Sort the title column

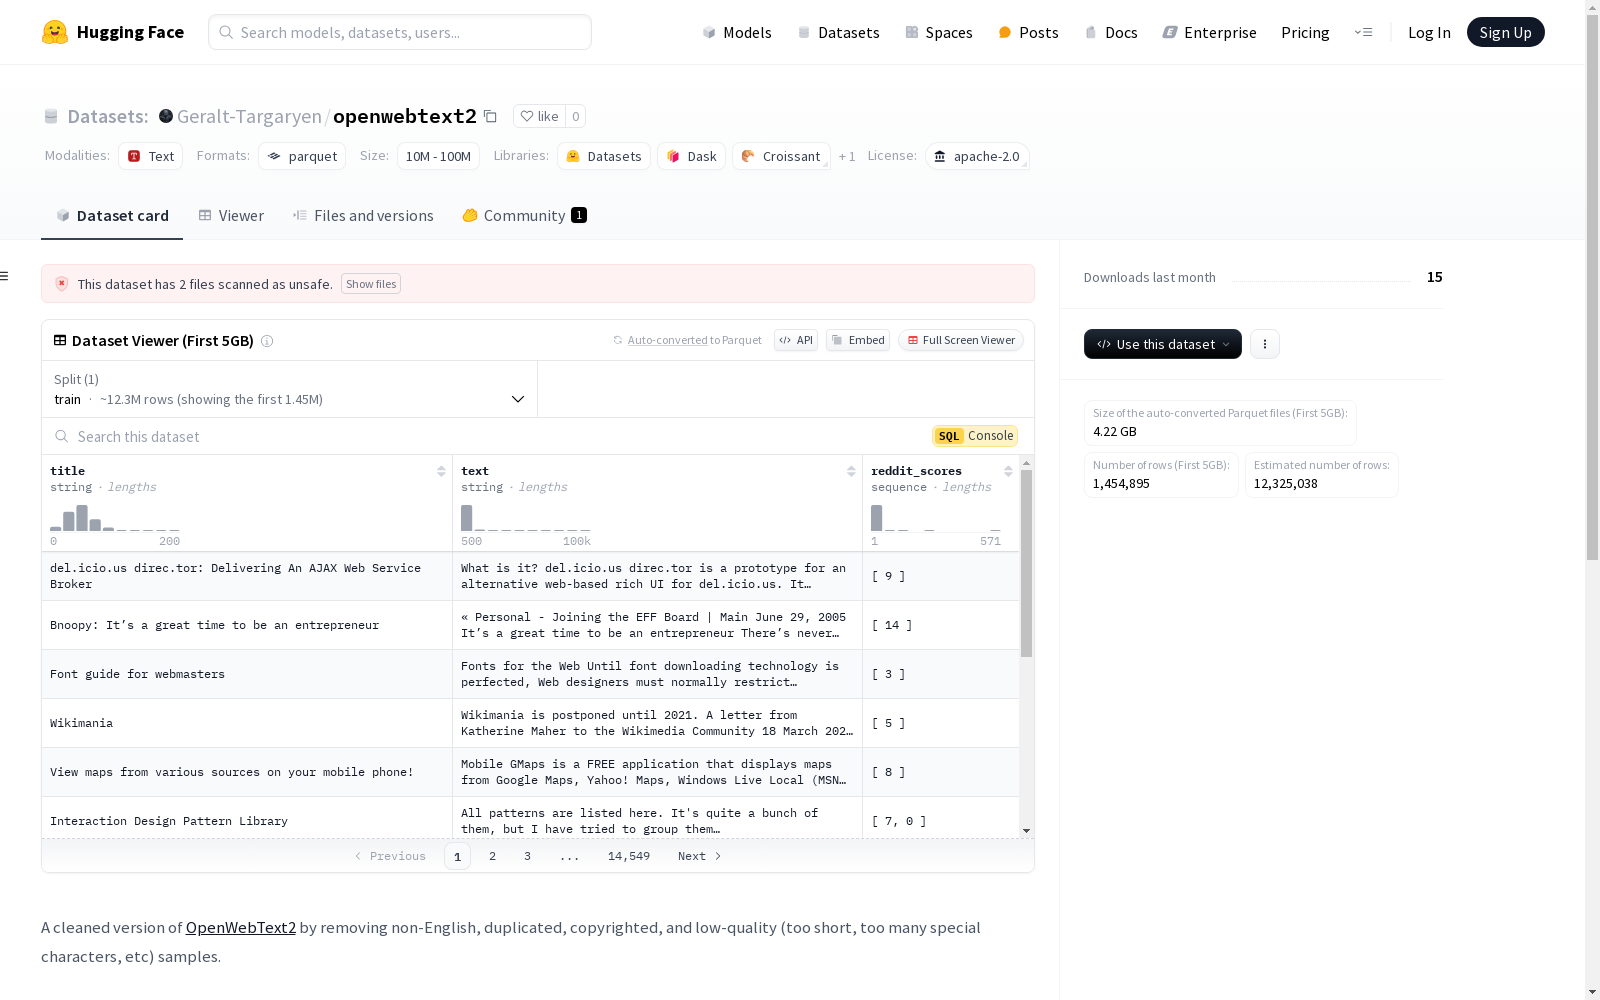click(x=441, y=471)
